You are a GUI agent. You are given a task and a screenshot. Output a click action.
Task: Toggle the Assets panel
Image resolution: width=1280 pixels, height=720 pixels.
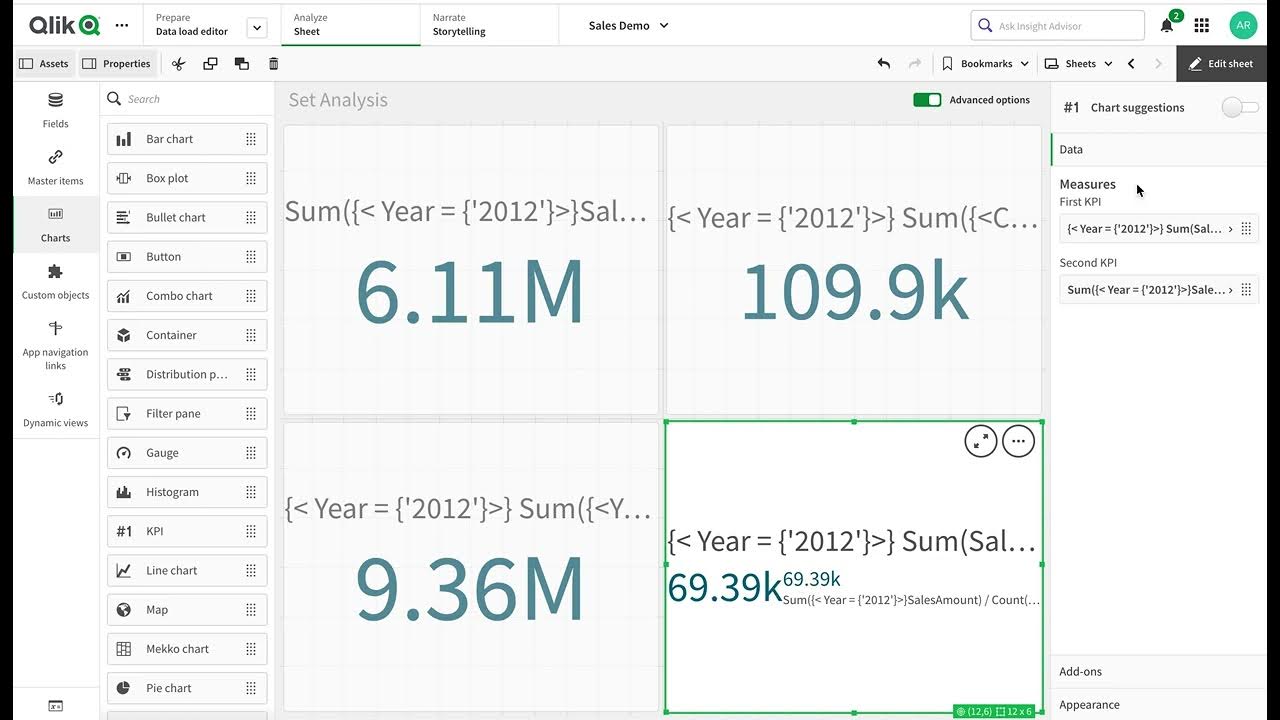44,63
